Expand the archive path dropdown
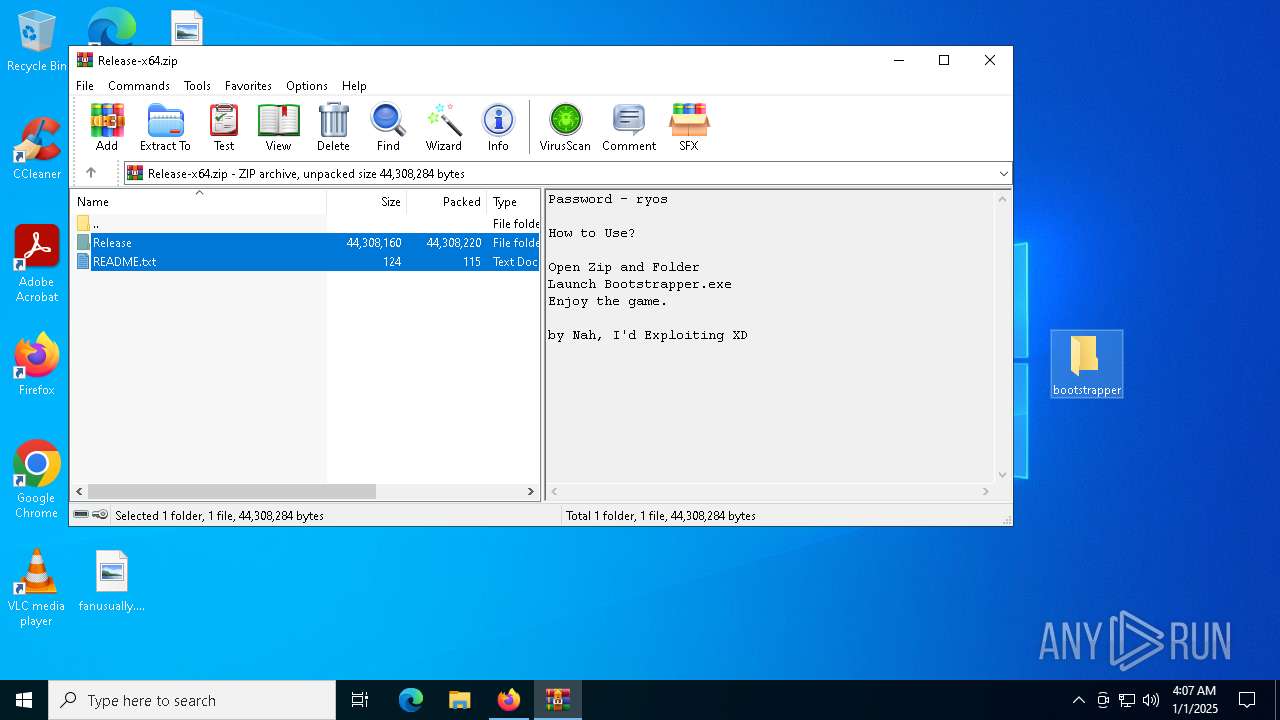Viewport: 1280px width, 720px height. [1003, 174]
